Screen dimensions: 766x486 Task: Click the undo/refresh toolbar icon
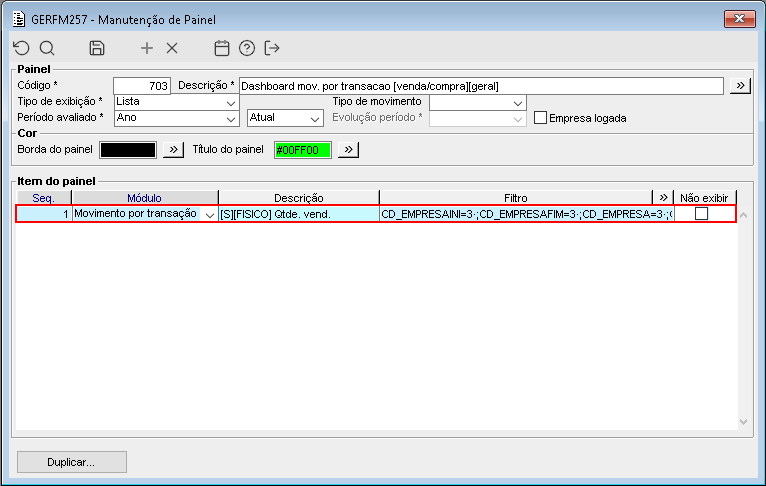coord(21,48)
